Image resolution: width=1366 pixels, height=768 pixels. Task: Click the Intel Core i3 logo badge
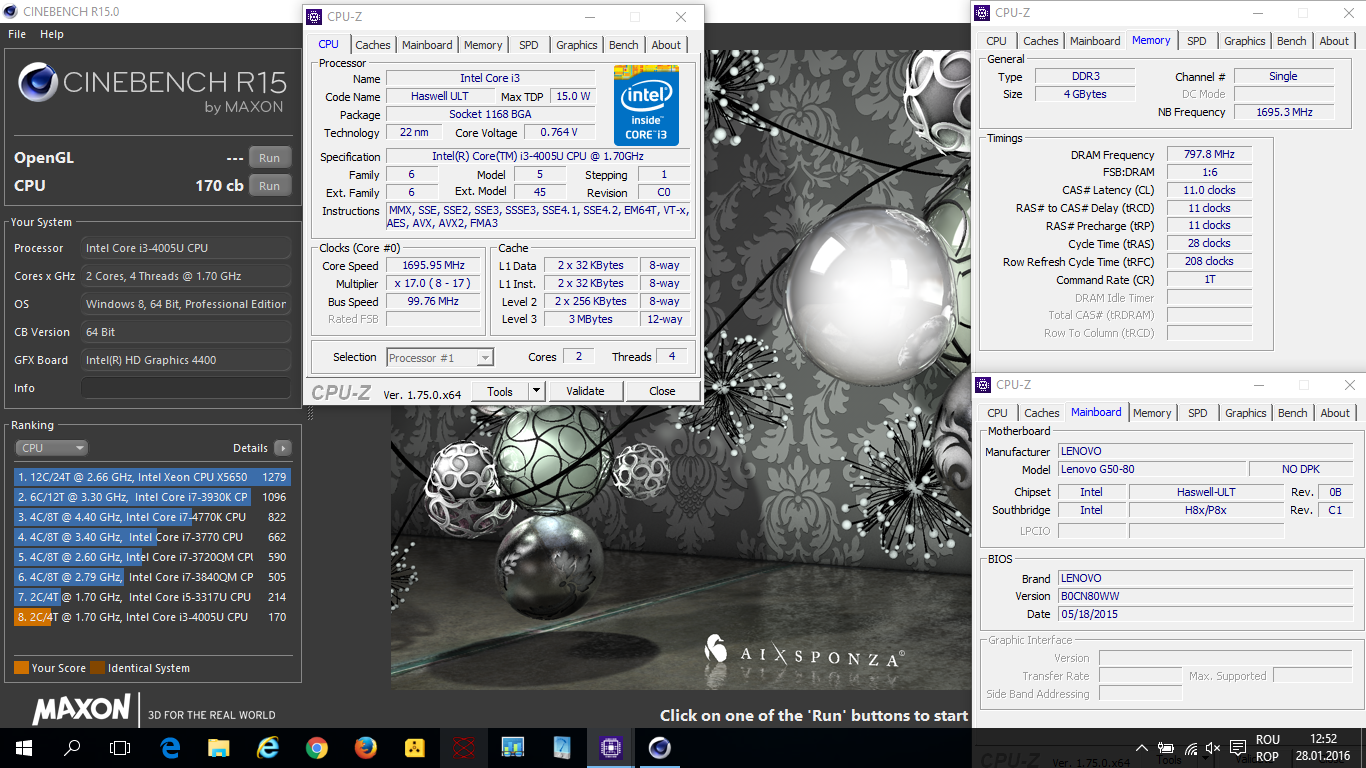pos(647,106)
